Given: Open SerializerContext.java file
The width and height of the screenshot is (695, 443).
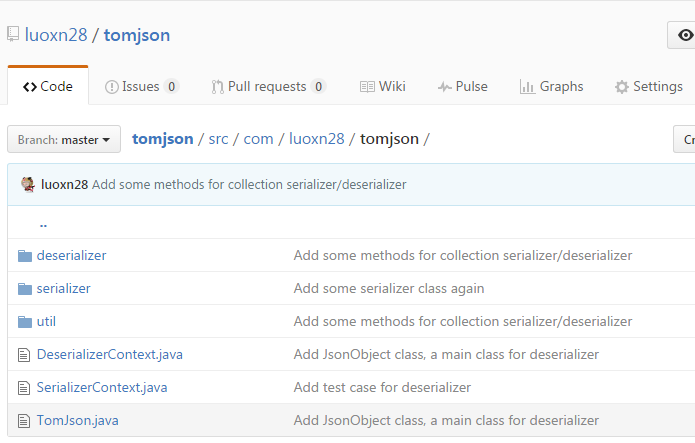Looking at the screenshot, I should tap(102, 388).
